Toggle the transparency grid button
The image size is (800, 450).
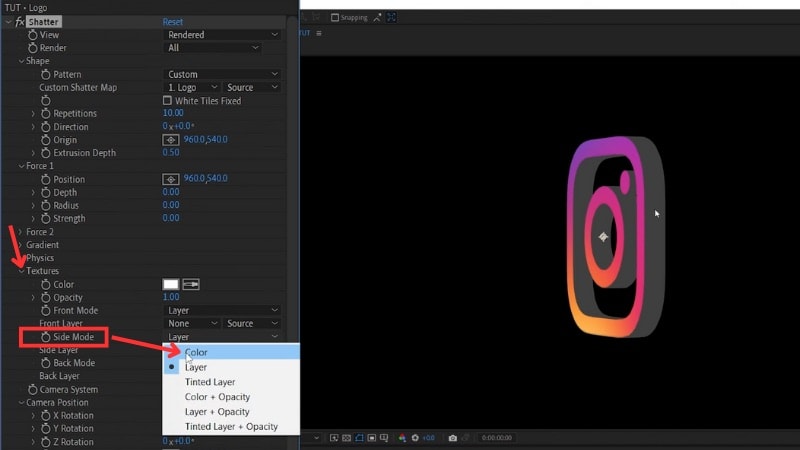(x=346, y=438)
